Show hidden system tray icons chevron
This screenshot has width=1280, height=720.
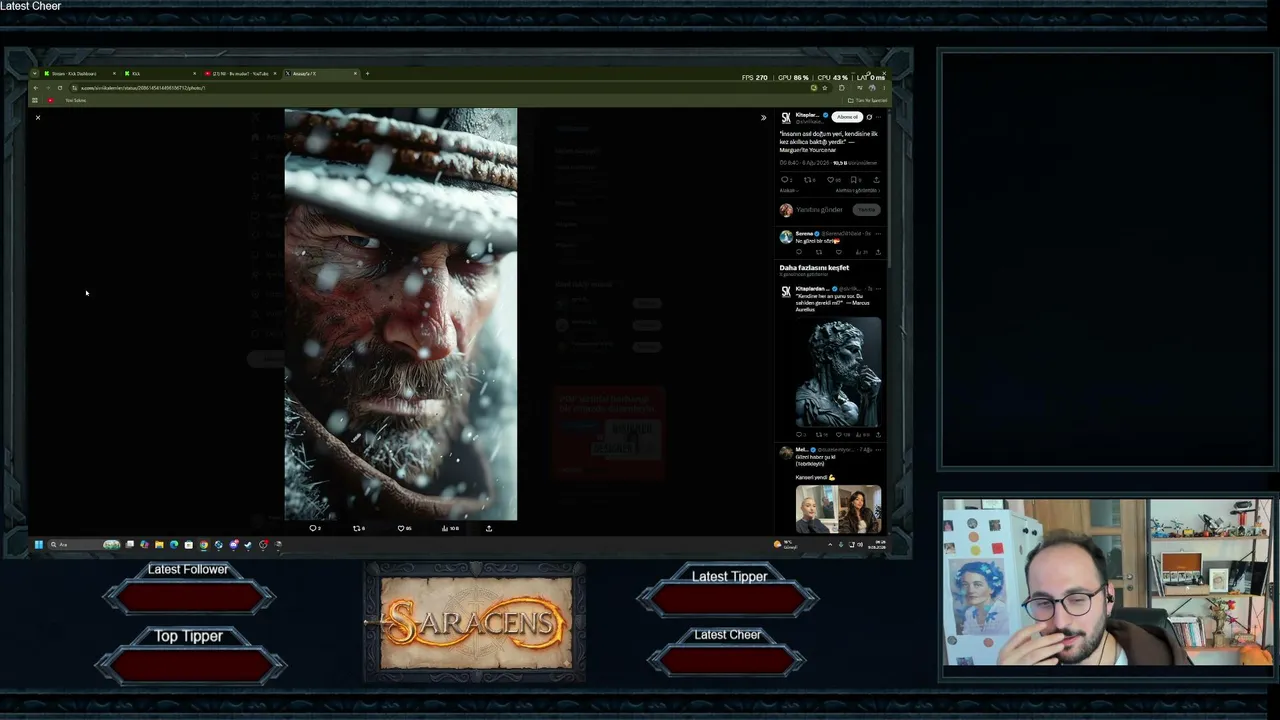[830, 545]
